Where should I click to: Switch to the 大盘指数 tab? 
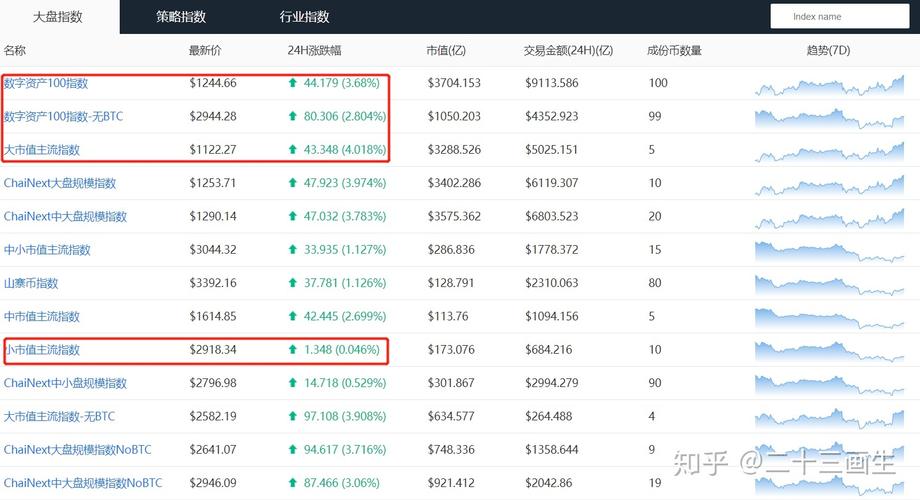pos(58,17)
